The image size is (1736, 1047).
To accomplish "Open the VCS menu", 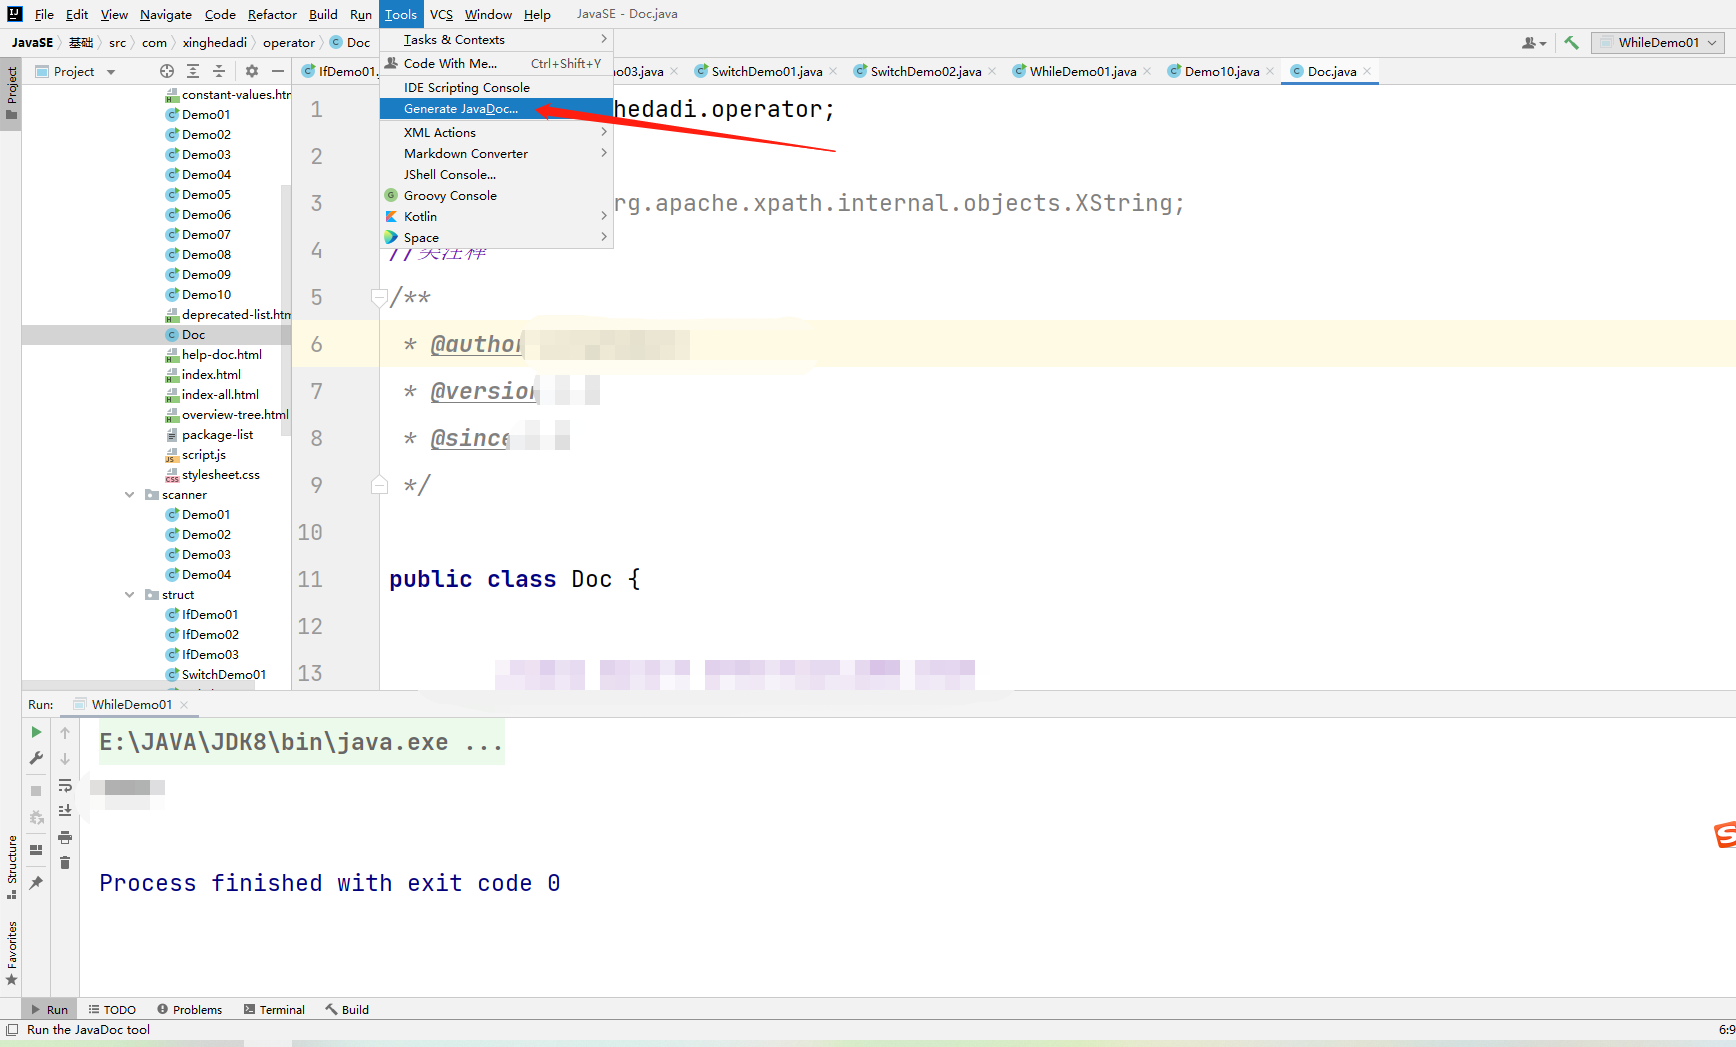I will [x=441, y=14].
